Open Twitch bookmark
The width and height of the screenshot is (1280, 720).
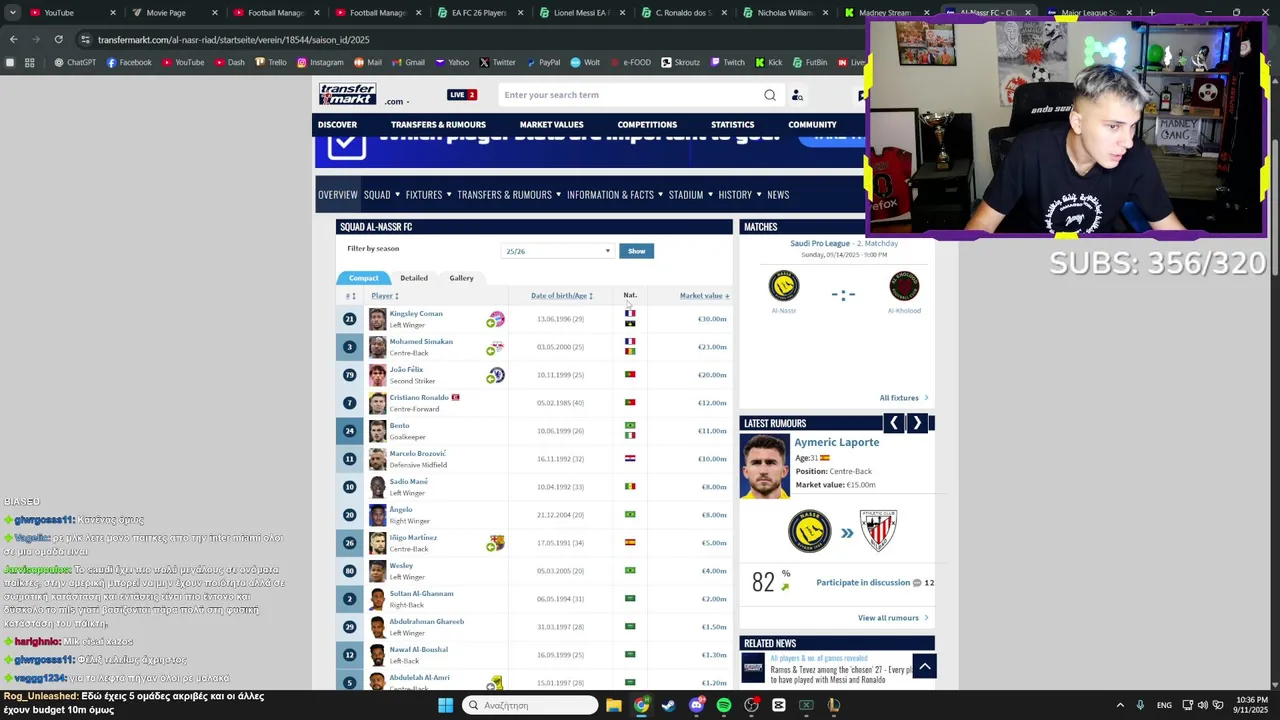pyautogui.click(x=727, y=62)
